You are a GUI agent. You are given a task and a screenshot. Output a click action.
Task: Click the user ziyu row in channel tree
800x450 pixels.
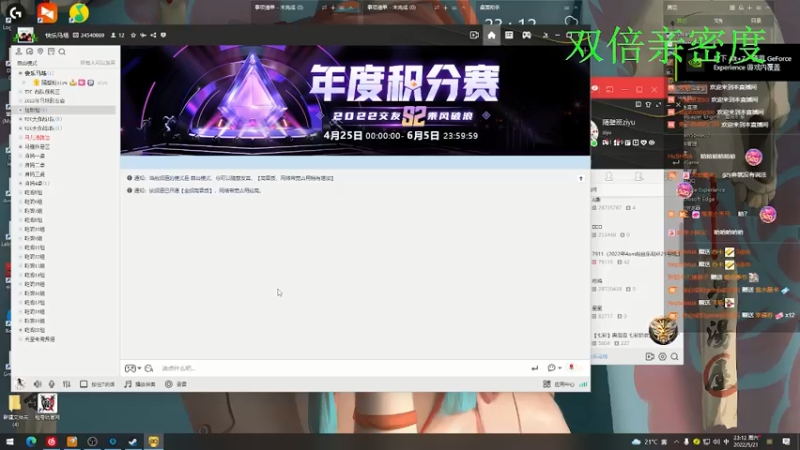(68, 83)
